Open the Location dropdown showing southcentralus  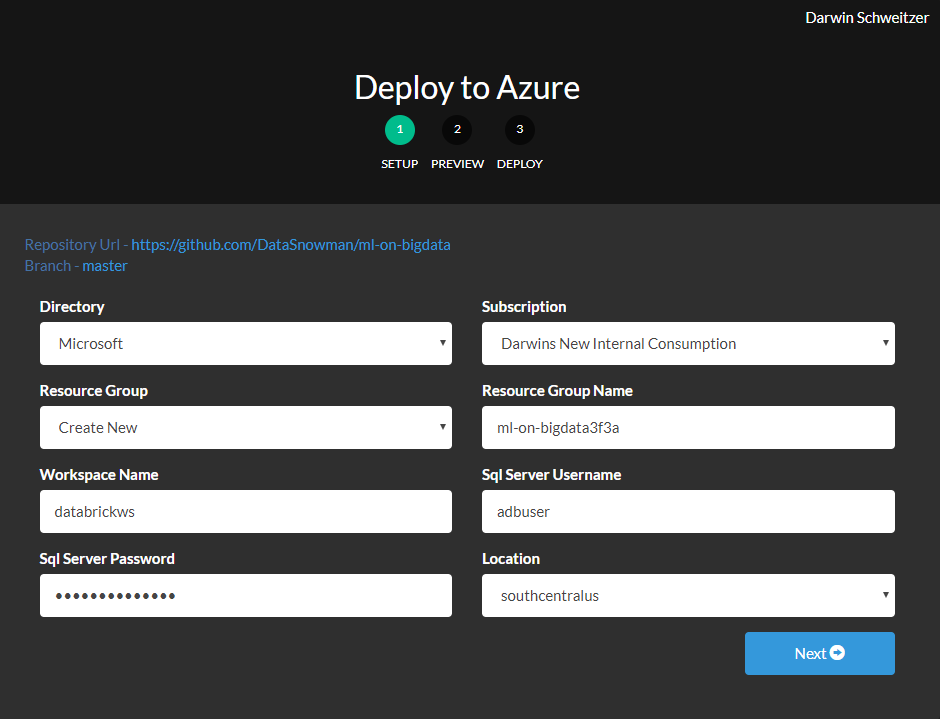pyautogui.click(x=688, y=595)
